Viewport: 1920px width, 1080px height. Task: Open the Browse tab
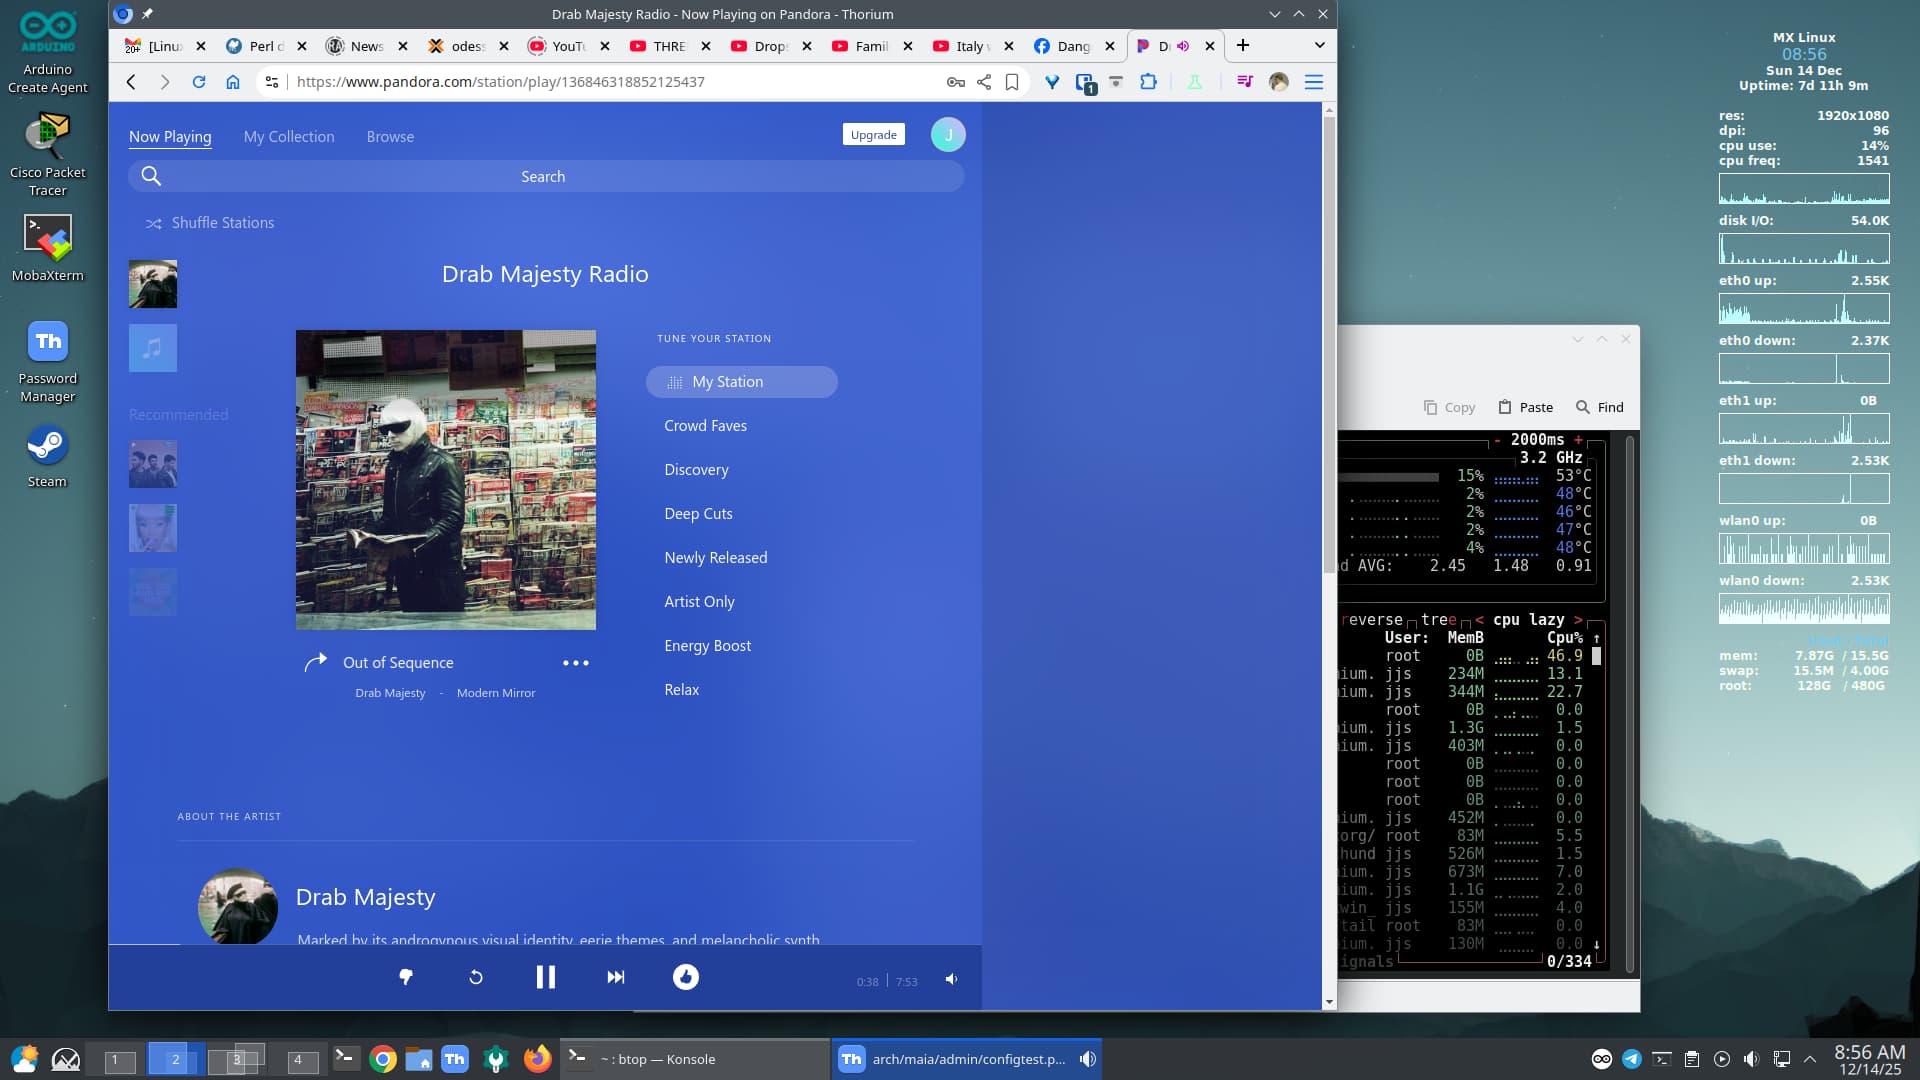click(390, 137)
